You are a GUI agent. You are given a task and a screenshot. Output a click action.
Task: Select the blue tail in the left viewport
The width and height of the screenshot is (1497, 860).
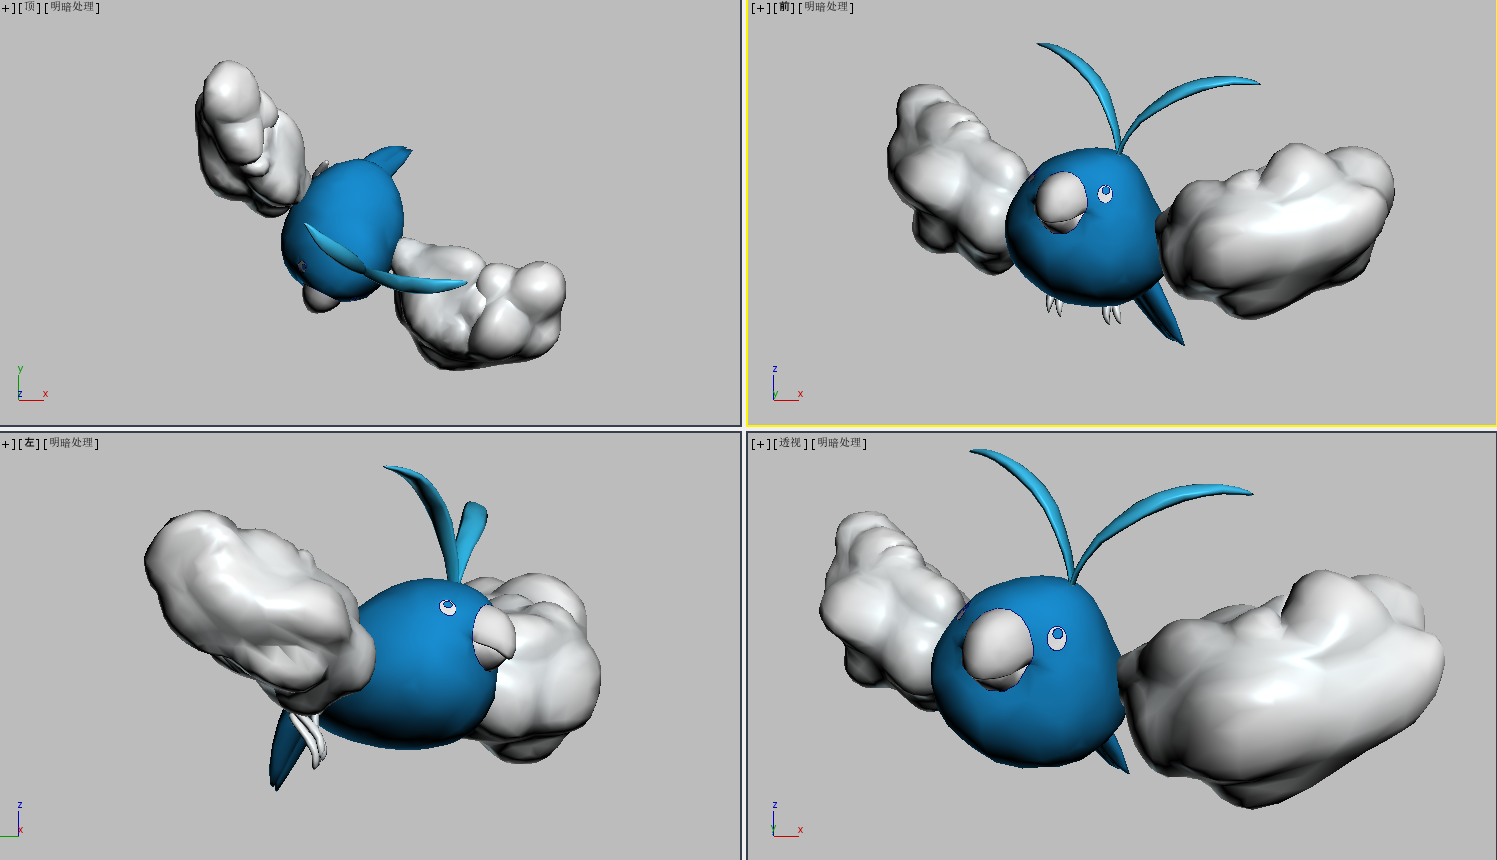(285, 750)
